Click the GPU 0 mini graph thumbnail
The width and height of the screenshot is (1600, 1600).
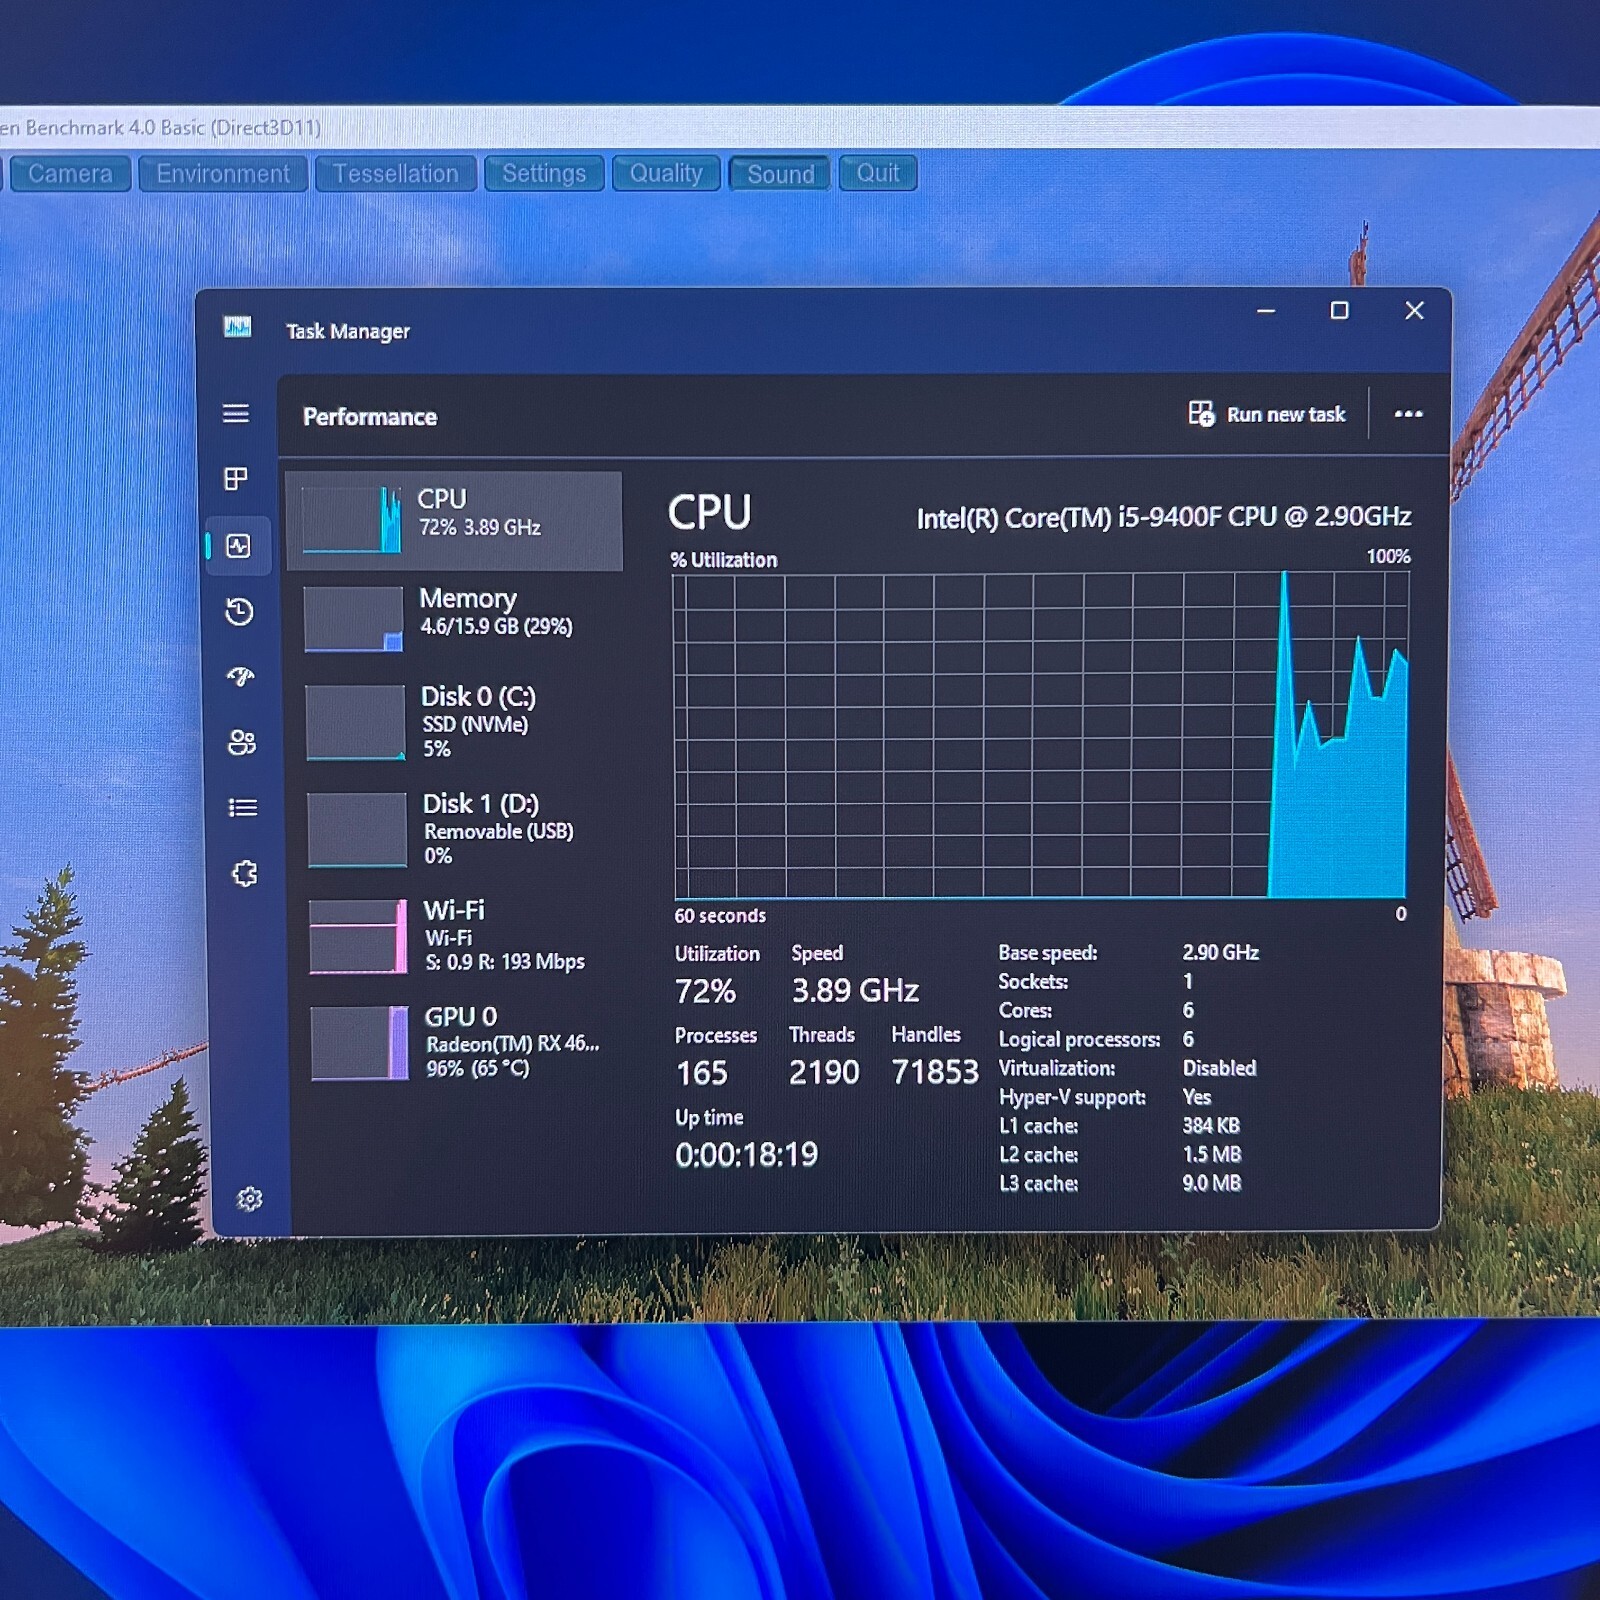point(360,1043)
